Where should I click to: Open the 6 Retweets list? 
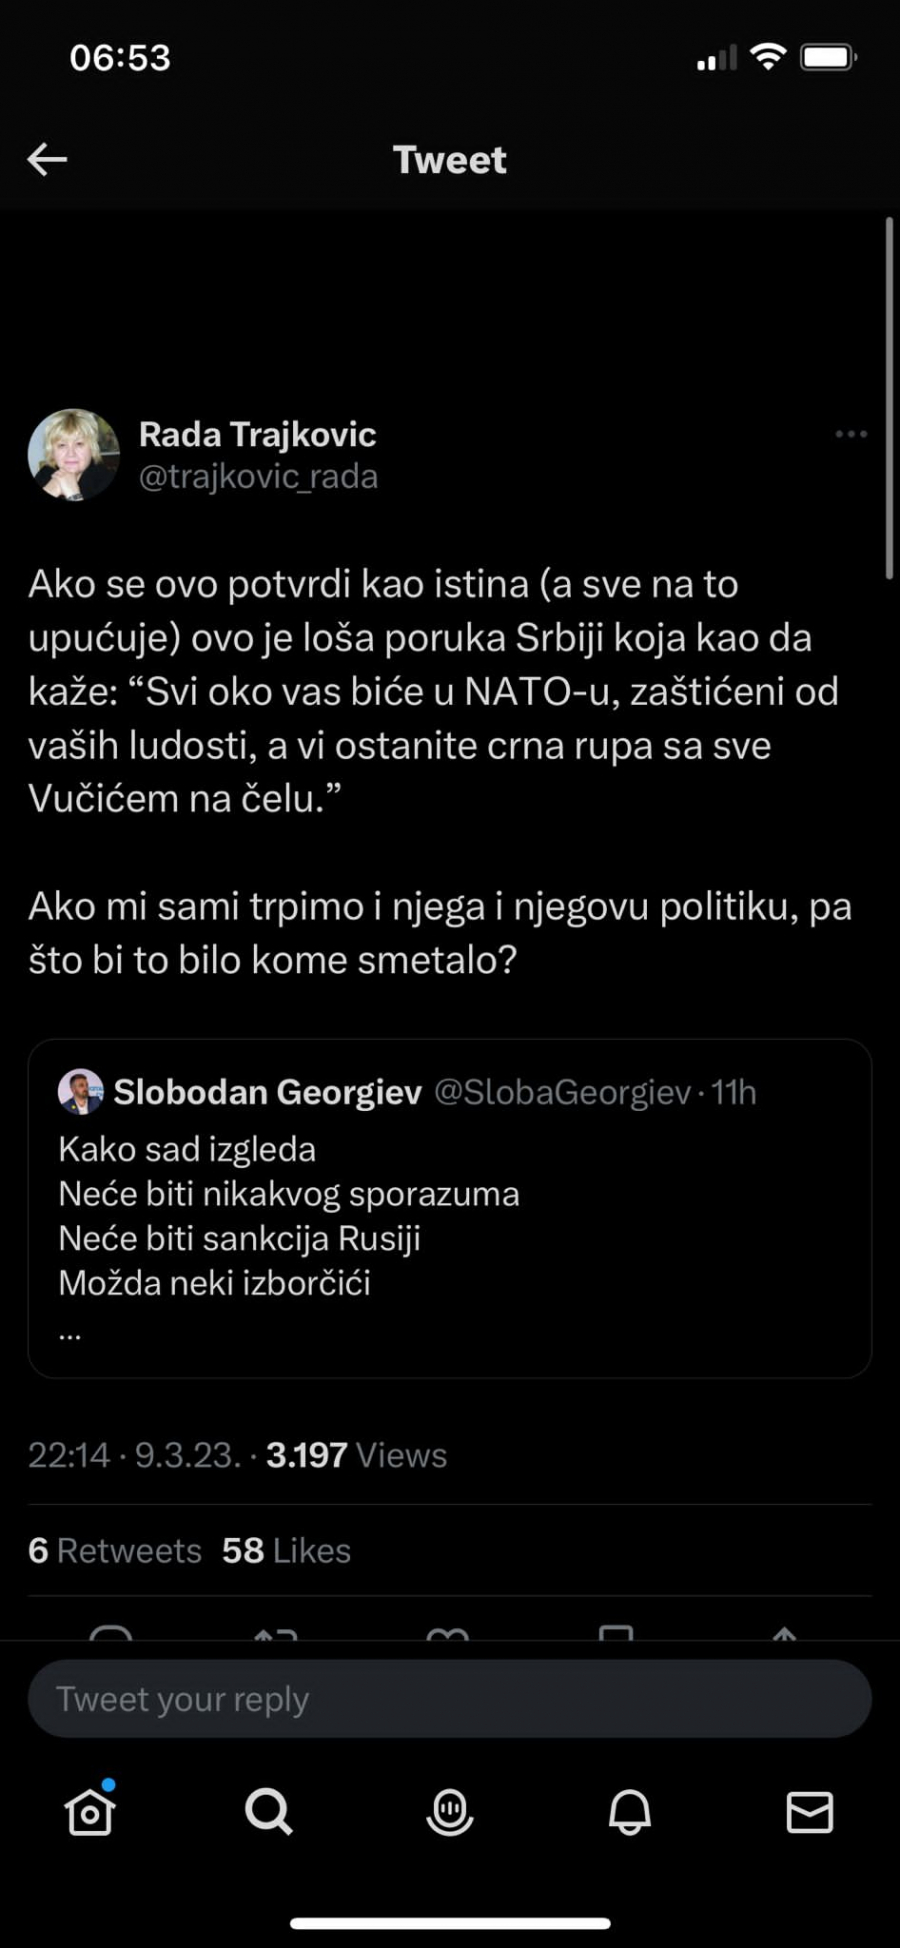coord(114,1549)
